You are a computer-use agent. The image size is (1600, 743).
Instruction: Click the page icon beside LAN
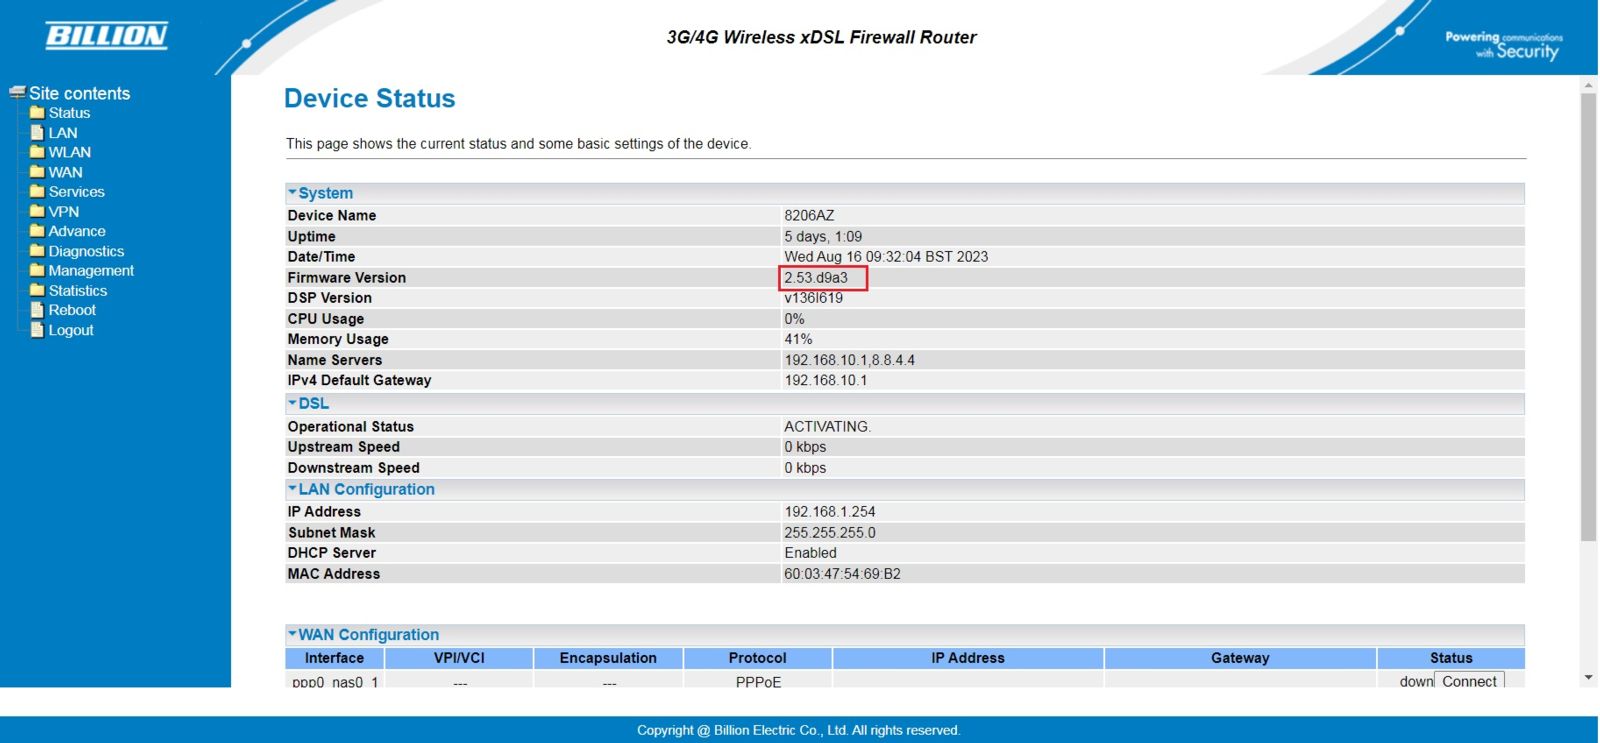pos(37,133)
